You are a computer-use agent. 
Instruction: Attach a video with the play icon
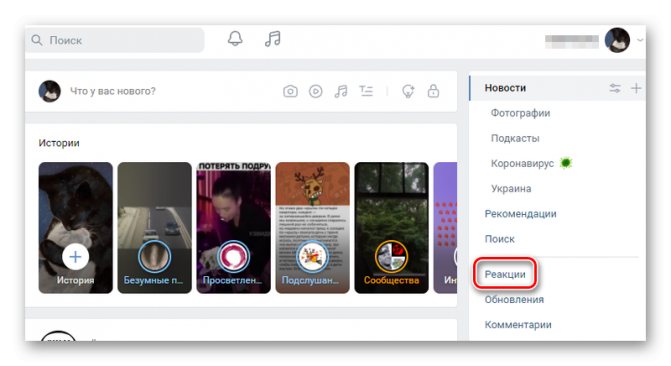pos(316,91)
